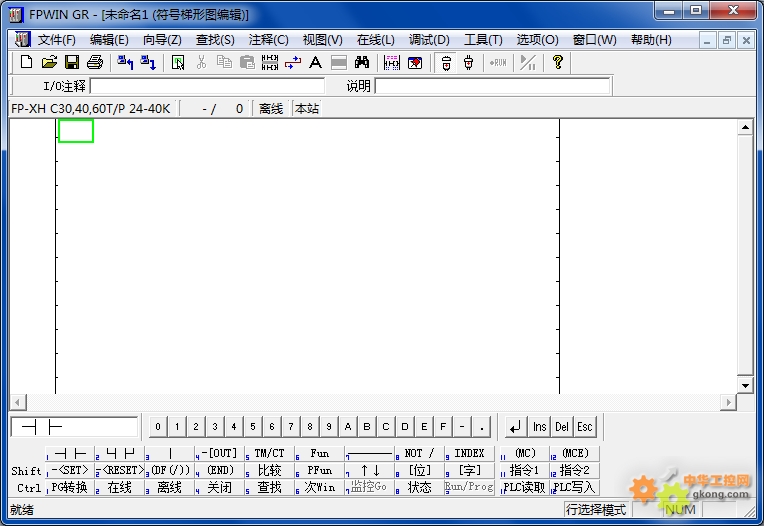The height and width of the screenshot is (526, 764).
Task: Open a file with the folder icon
Action: 49,62
